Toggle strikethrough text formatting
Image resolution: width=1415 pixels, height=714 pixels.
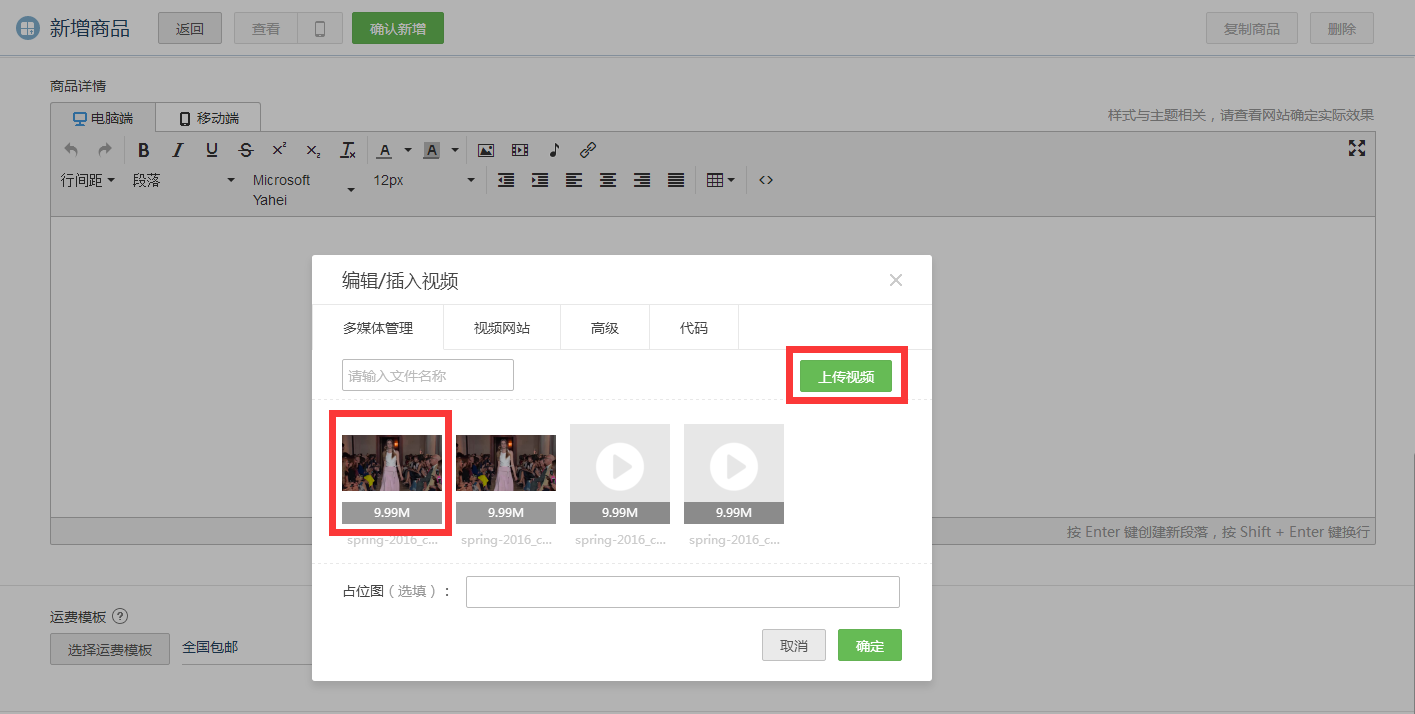coord(246,150)
